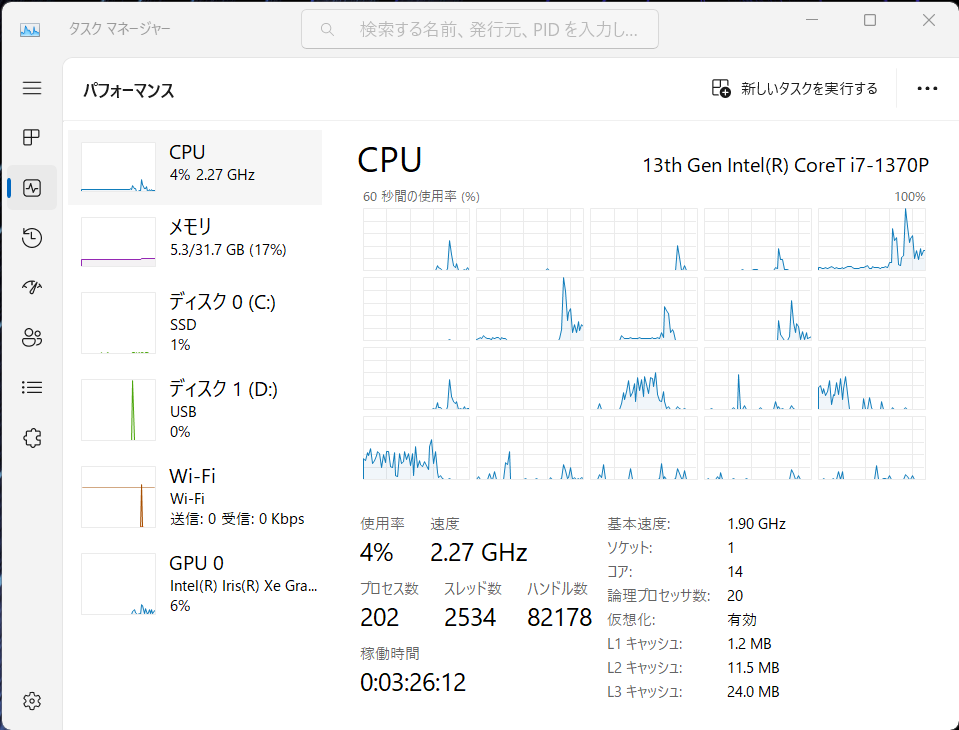Screen dimensions: 959x730
Task: Select the GPU 0 performance entry
Action: (x=195, y=583)
